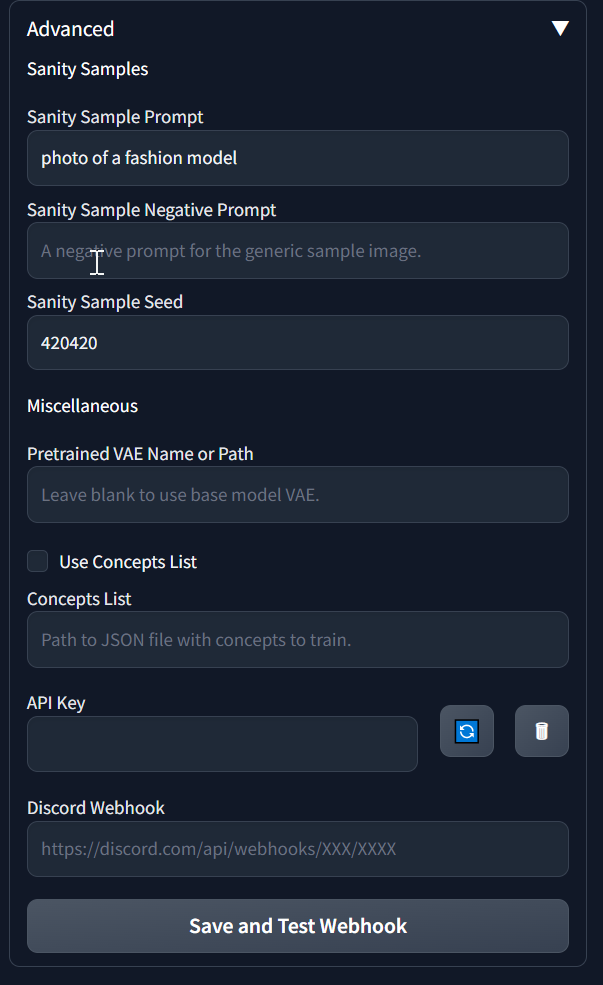Click the Pretrained VAE Name or Path field

click(298, 494)
